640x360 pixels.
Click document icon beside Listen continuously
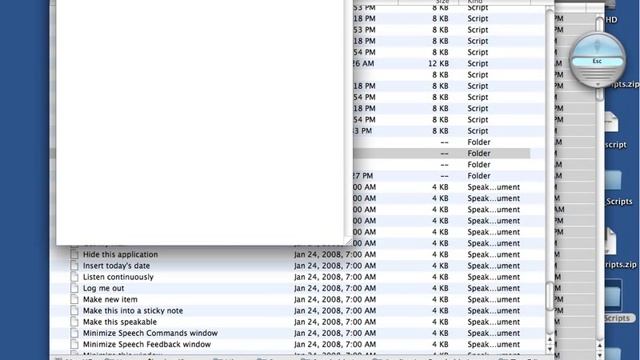pyautogui.click(x=74, y=277)
